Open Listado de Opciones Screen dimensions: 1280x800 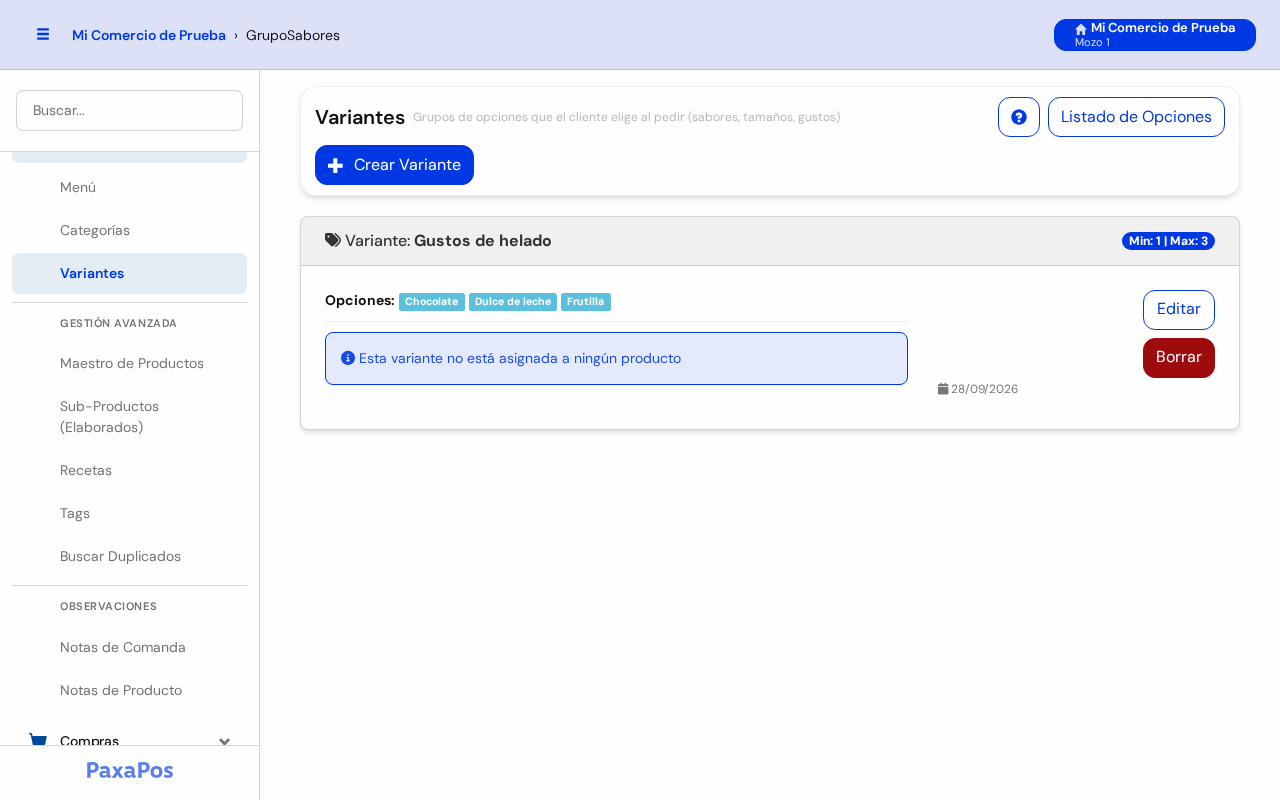click(x=1136, y=117)
